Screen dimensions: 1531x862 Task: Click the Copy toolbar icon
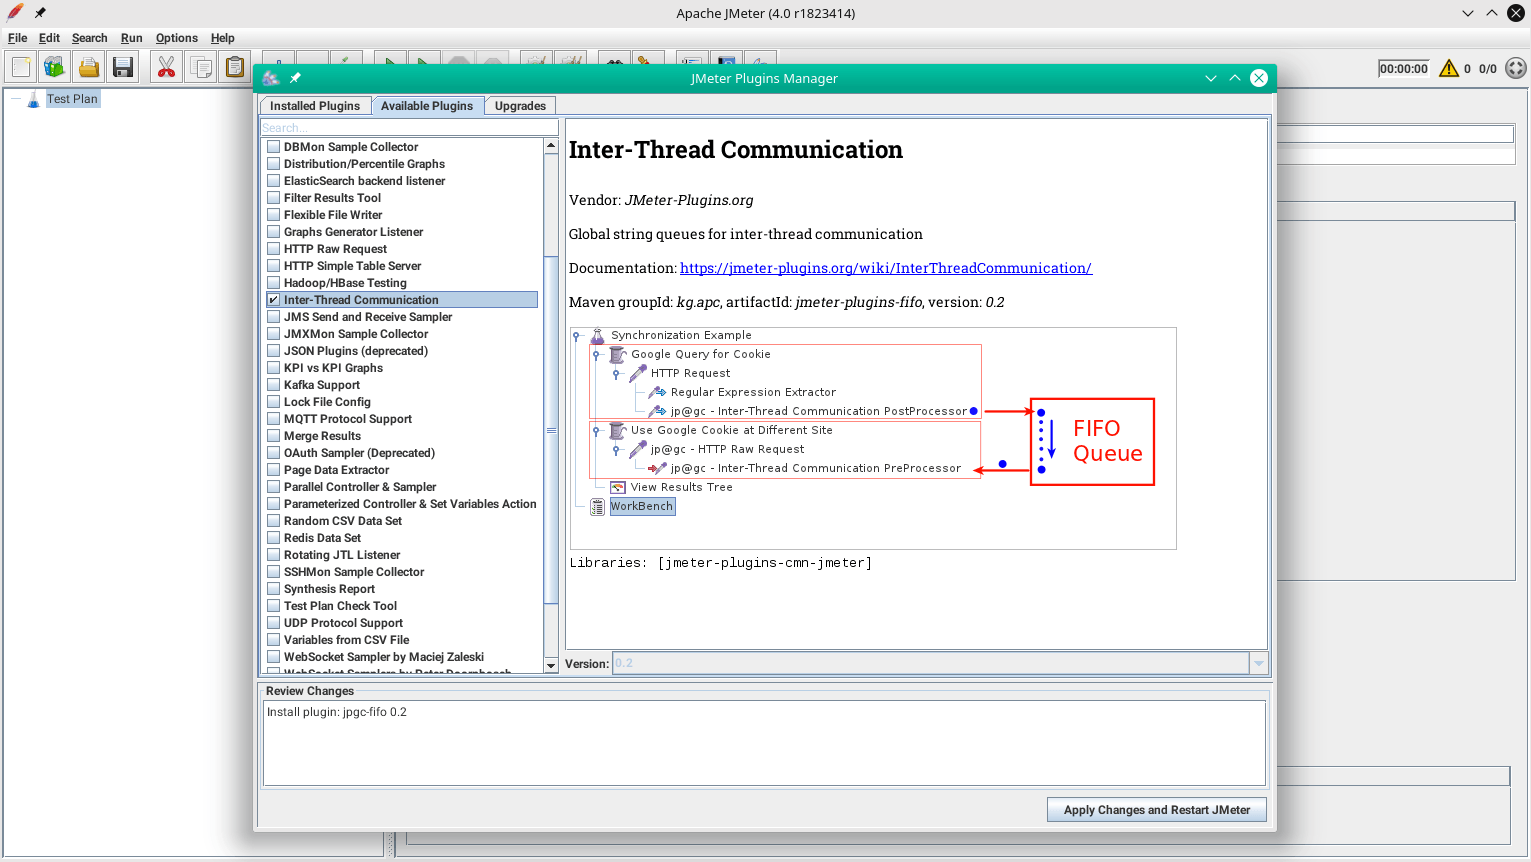pos(201,67)
